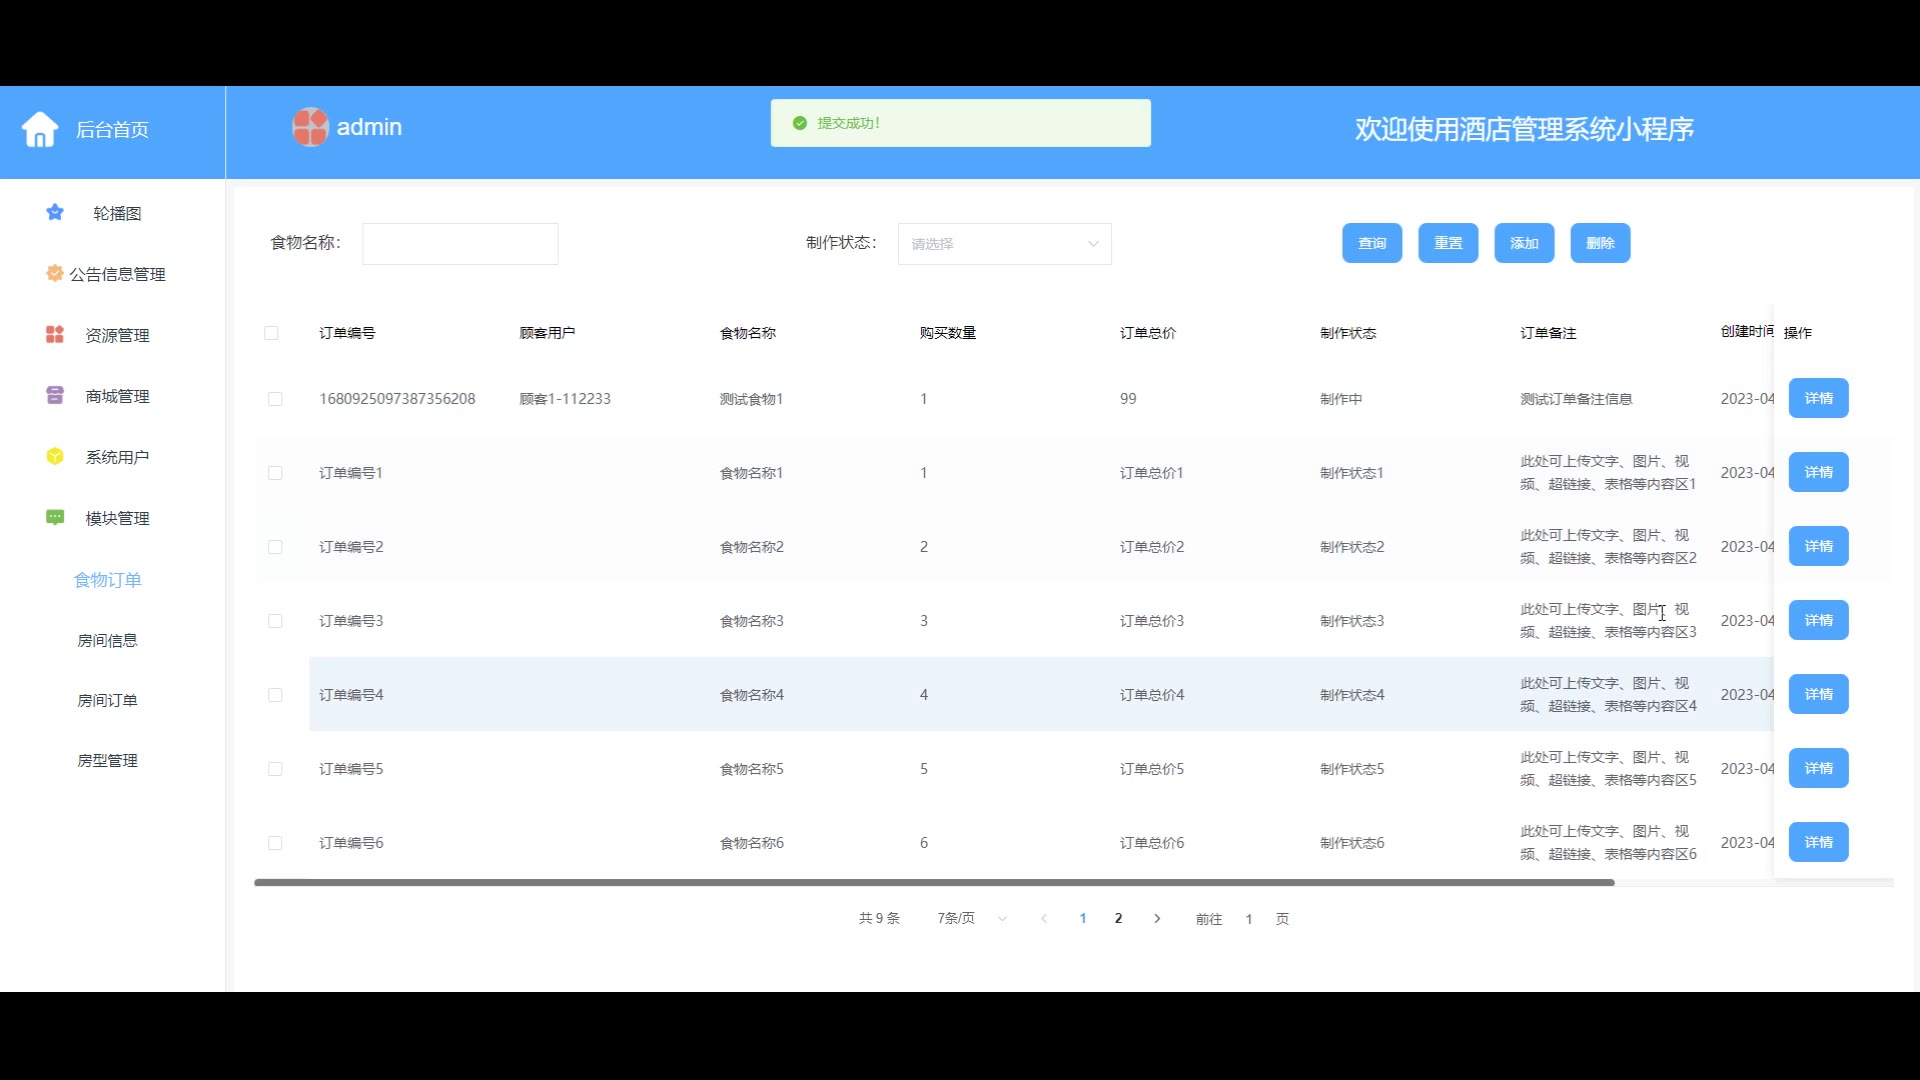Click 详情 for order 1680925097387356208
This screenshot has height=1080, width=1920.
pos(1817,398)
